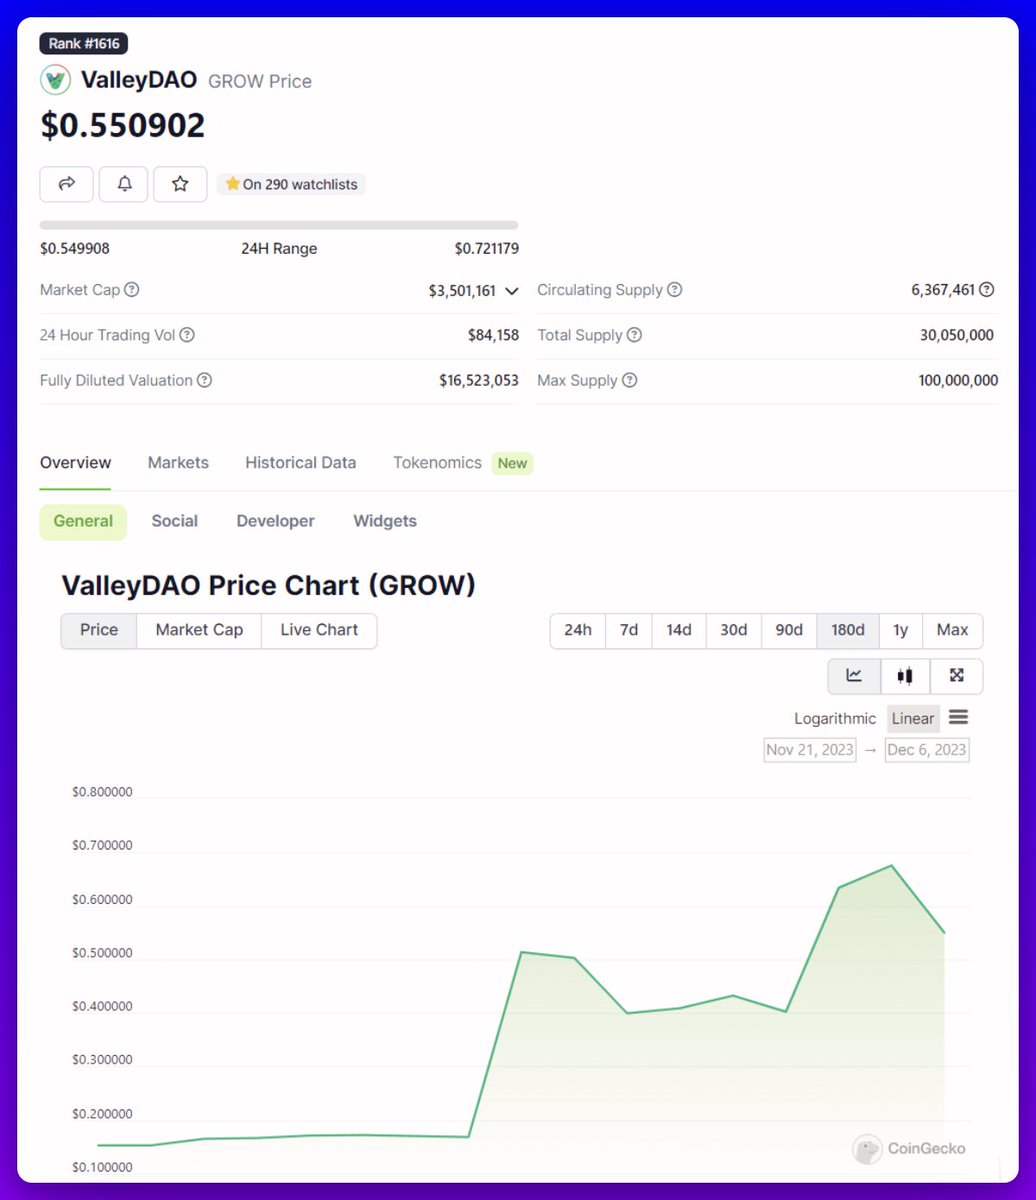Open the Tokenomics tab
Image resolution: width=1036 pixels, height=1200 pixels.
pos(437,463)
